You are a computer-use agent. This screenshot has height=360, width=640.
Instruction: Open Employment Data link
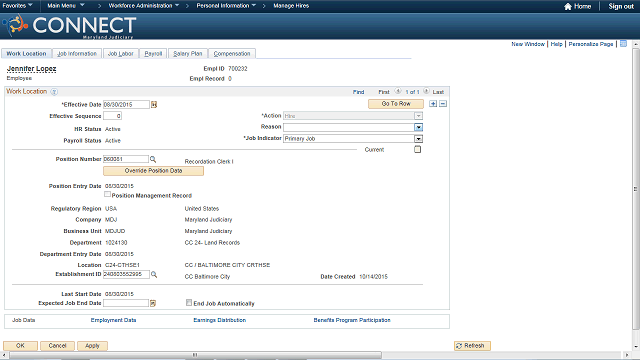tap(113, 320)
